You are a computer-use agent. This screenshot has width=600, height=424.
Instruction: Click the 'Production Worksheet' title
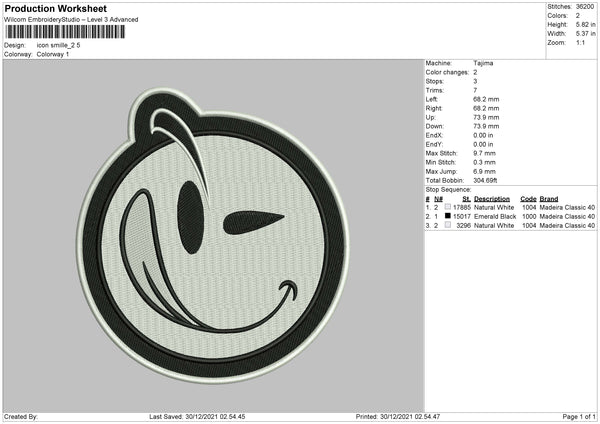pos(55,8)
